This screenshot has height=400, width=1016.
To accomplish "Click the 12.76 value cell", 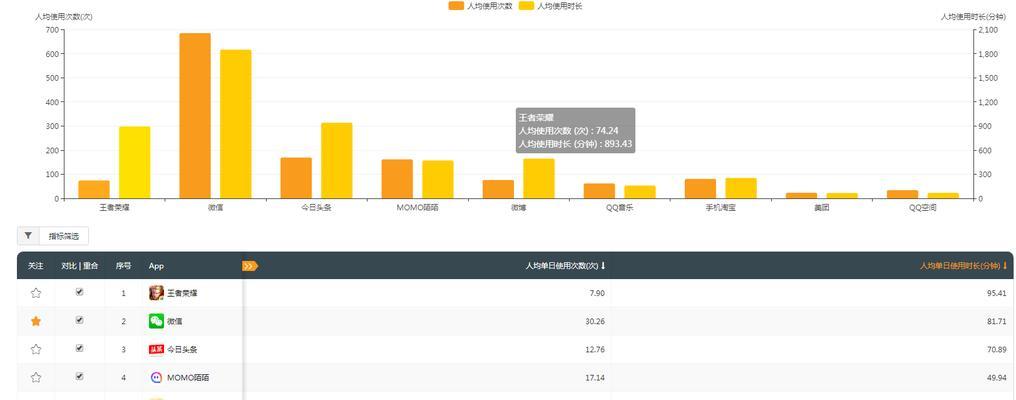I will coord(595,349).
